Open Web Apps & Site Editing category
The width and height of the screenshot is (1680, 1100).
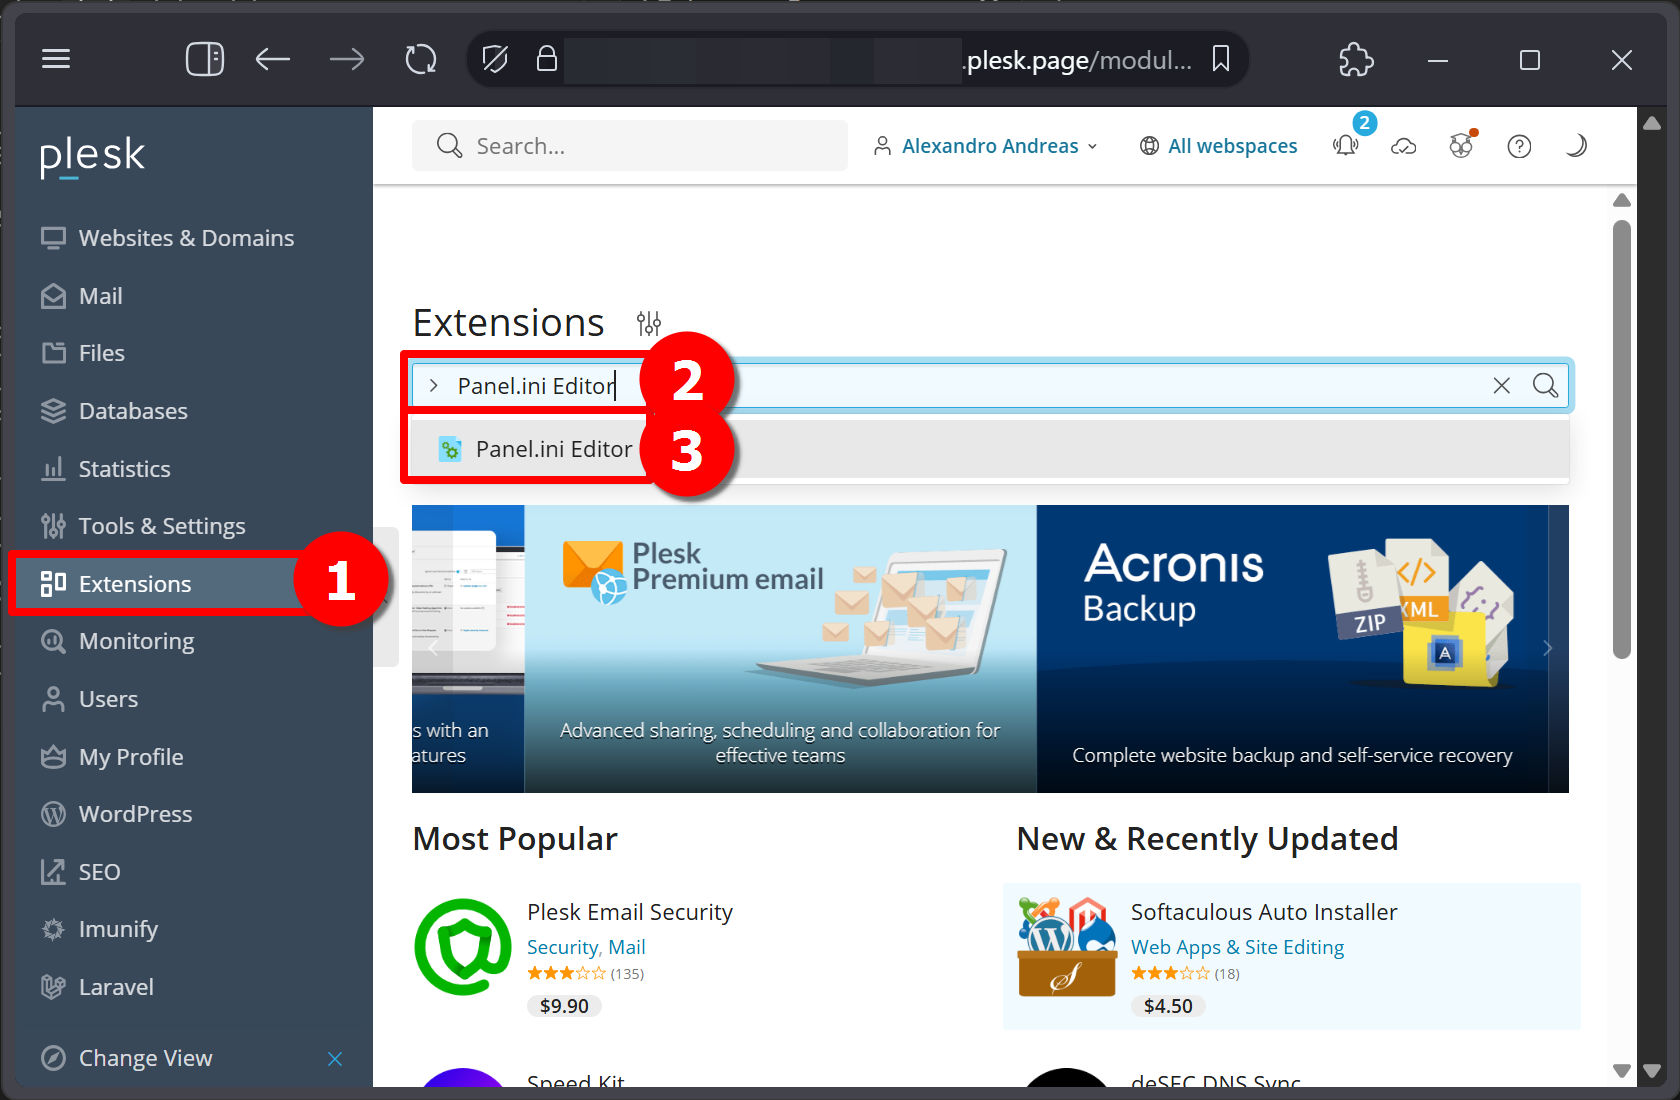coord(1237,947)
